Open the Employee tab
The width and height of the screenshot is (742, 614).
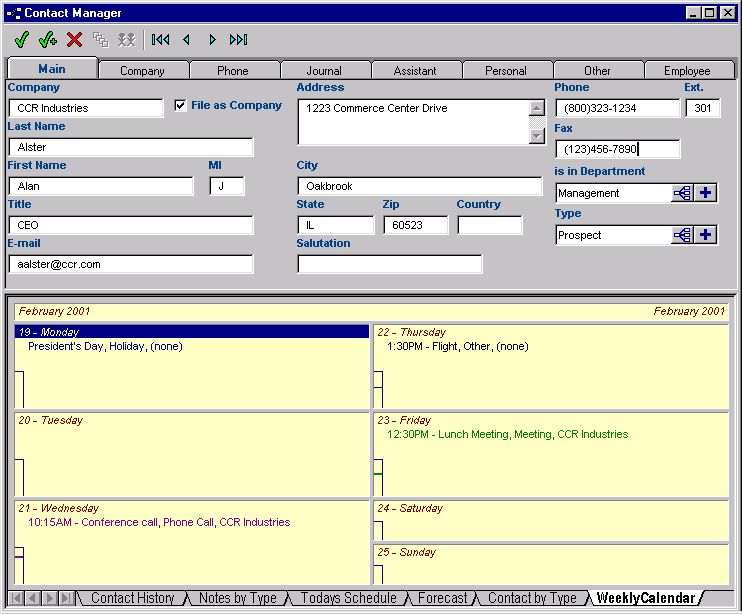pyautogui.click(x=687, y=71)
